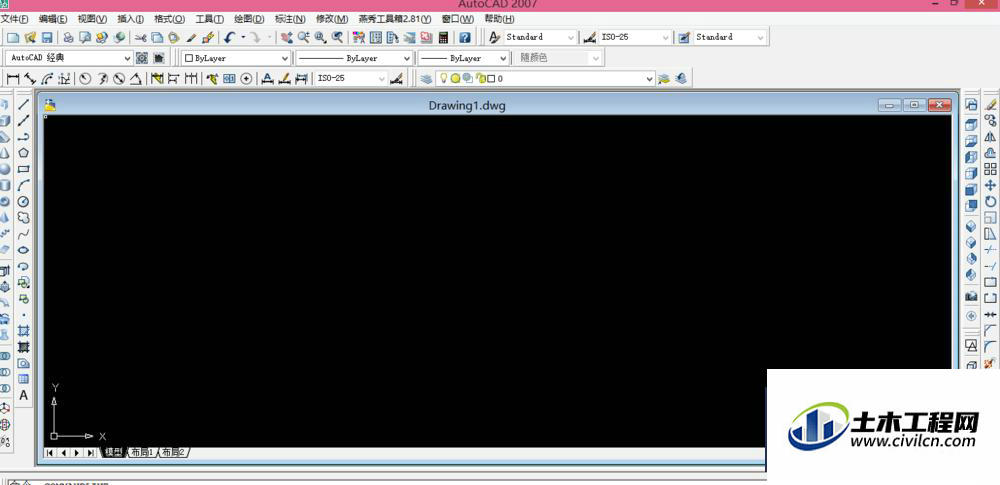
Task: Select the Mirror modify tool
Action: tap(990, 137)
